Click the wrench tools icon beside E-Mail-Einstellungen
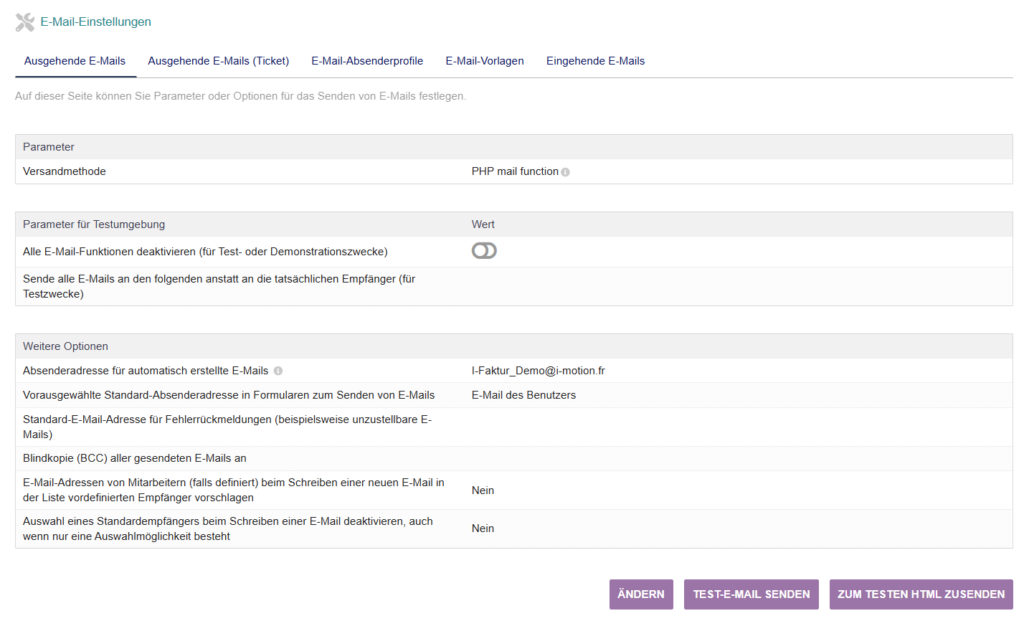This screenshot has width=1024, height=626. pos(25,22)
